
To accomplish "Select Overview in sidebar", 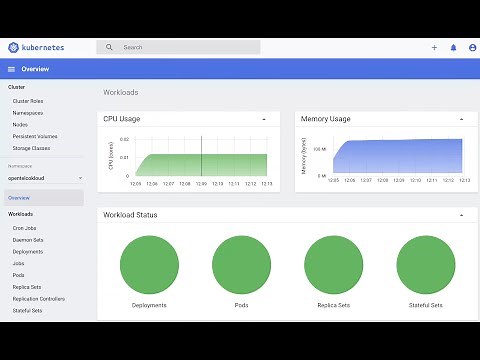I will click(x=44, y=198).
